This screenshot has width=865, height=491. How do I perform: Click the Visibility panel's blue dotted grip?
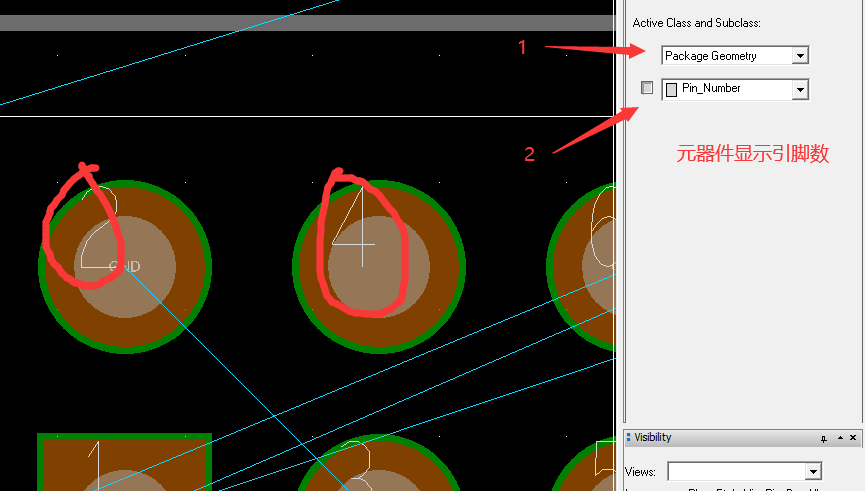click(x=628, y=438)
